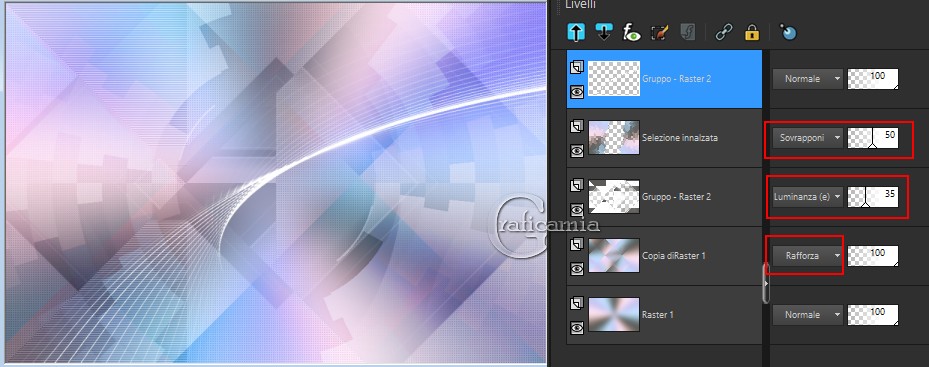
Task: Click the Raster 1 layer thumbnail
Action: coord(614,314)
